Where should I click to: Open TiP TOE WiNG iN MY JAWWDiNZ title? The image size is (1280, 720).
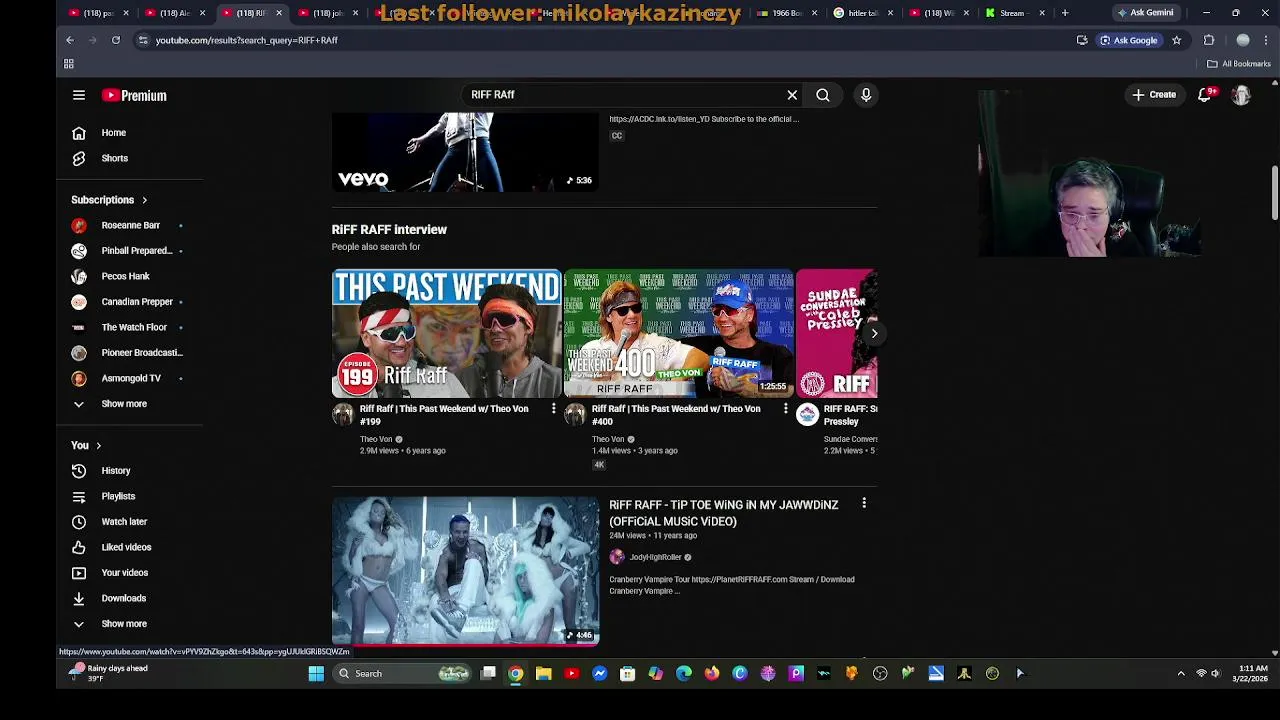click(724, 513)
